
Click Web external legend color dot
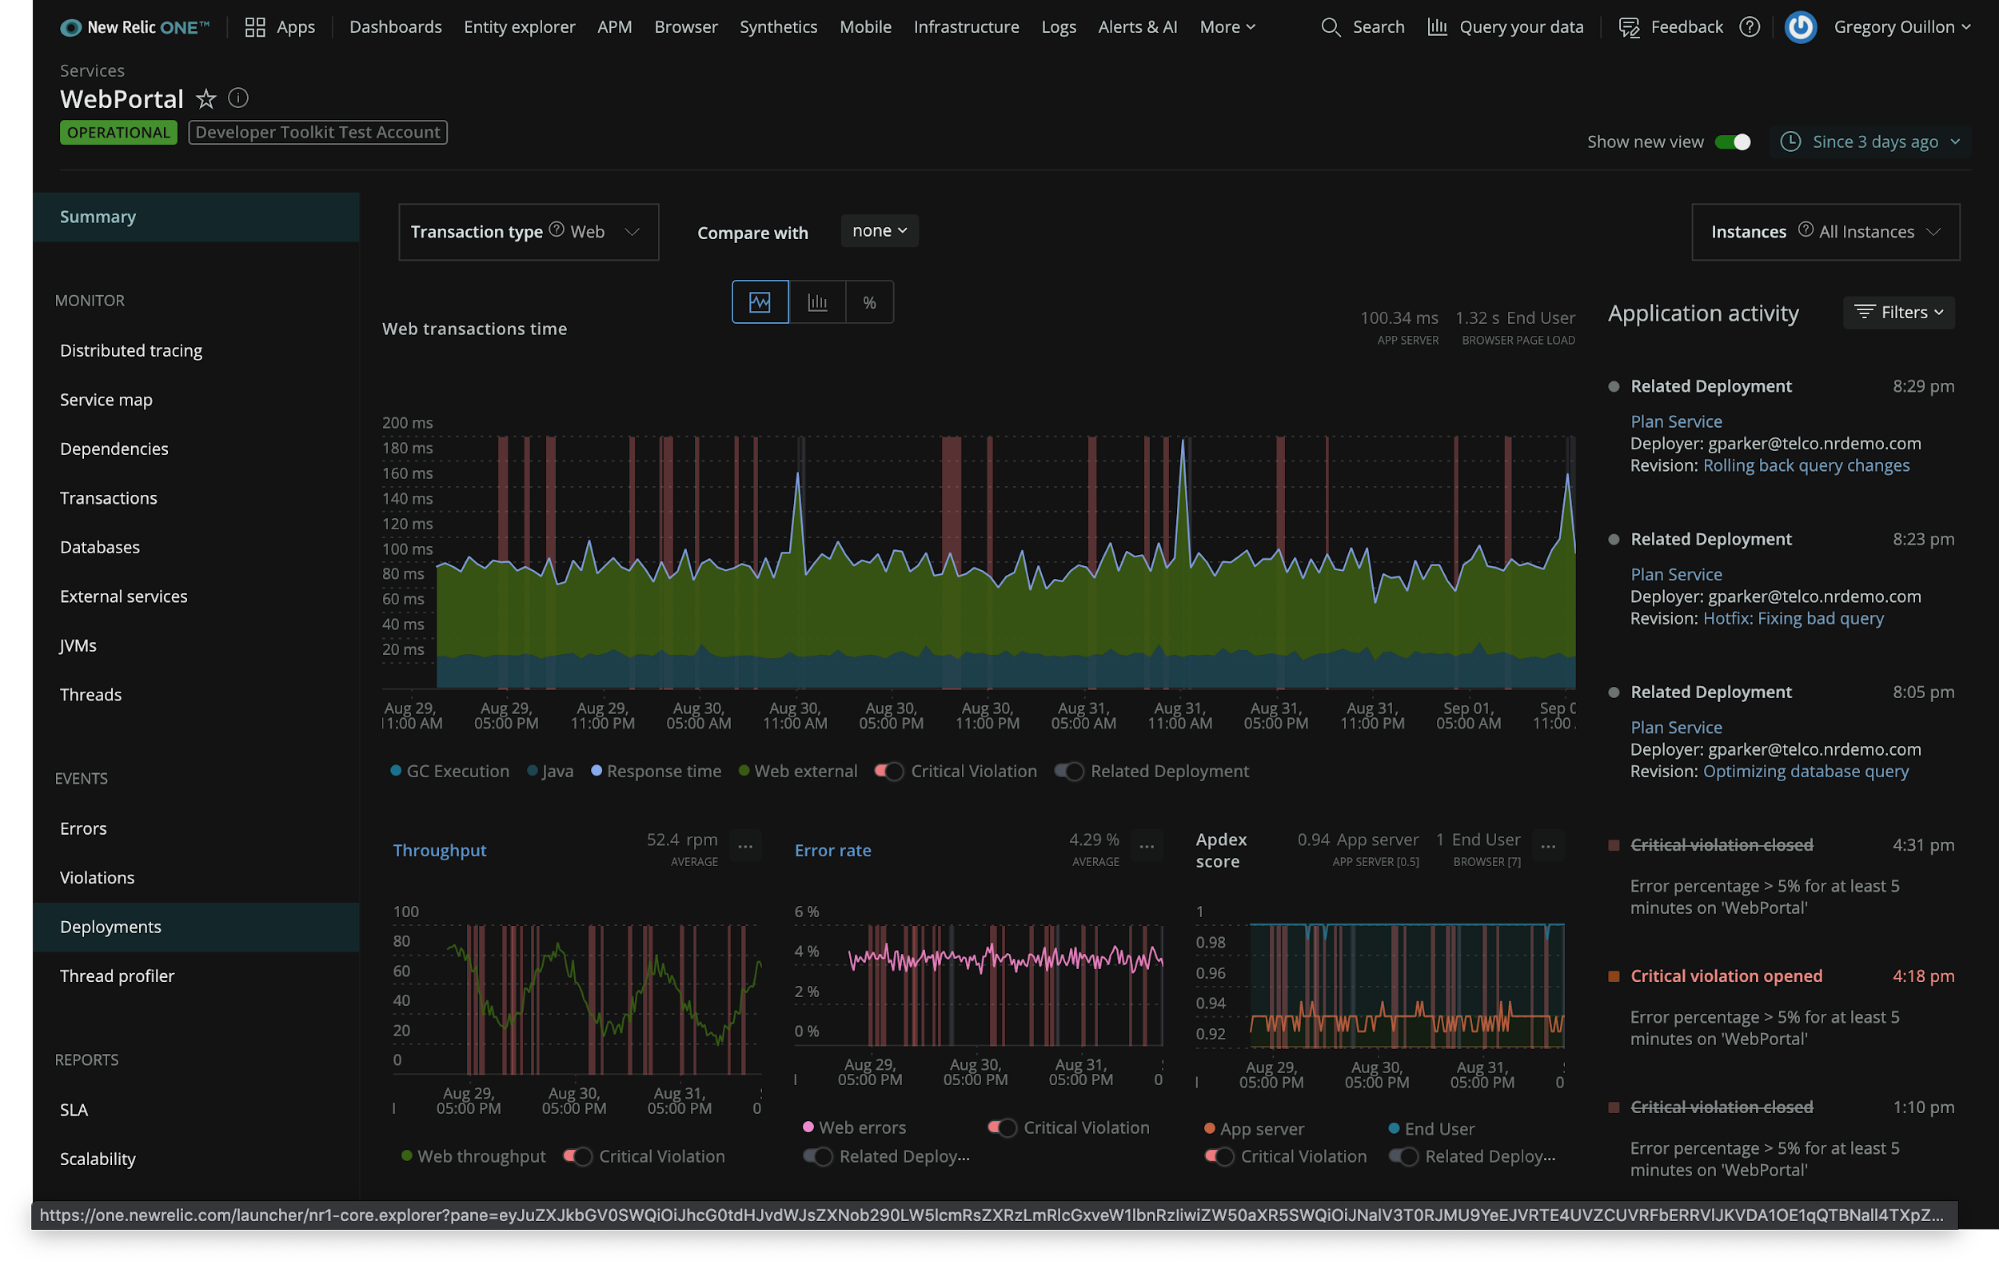click(x=744, y=771)
